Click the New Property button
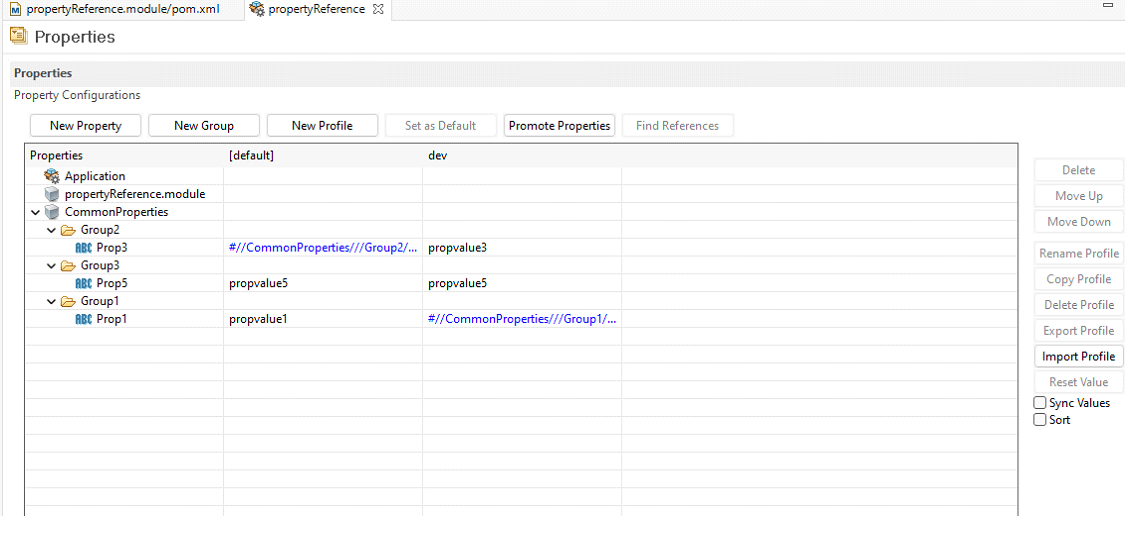Image resolution: width=1135 pixels, height=536 pixels. tap(86, 126)
